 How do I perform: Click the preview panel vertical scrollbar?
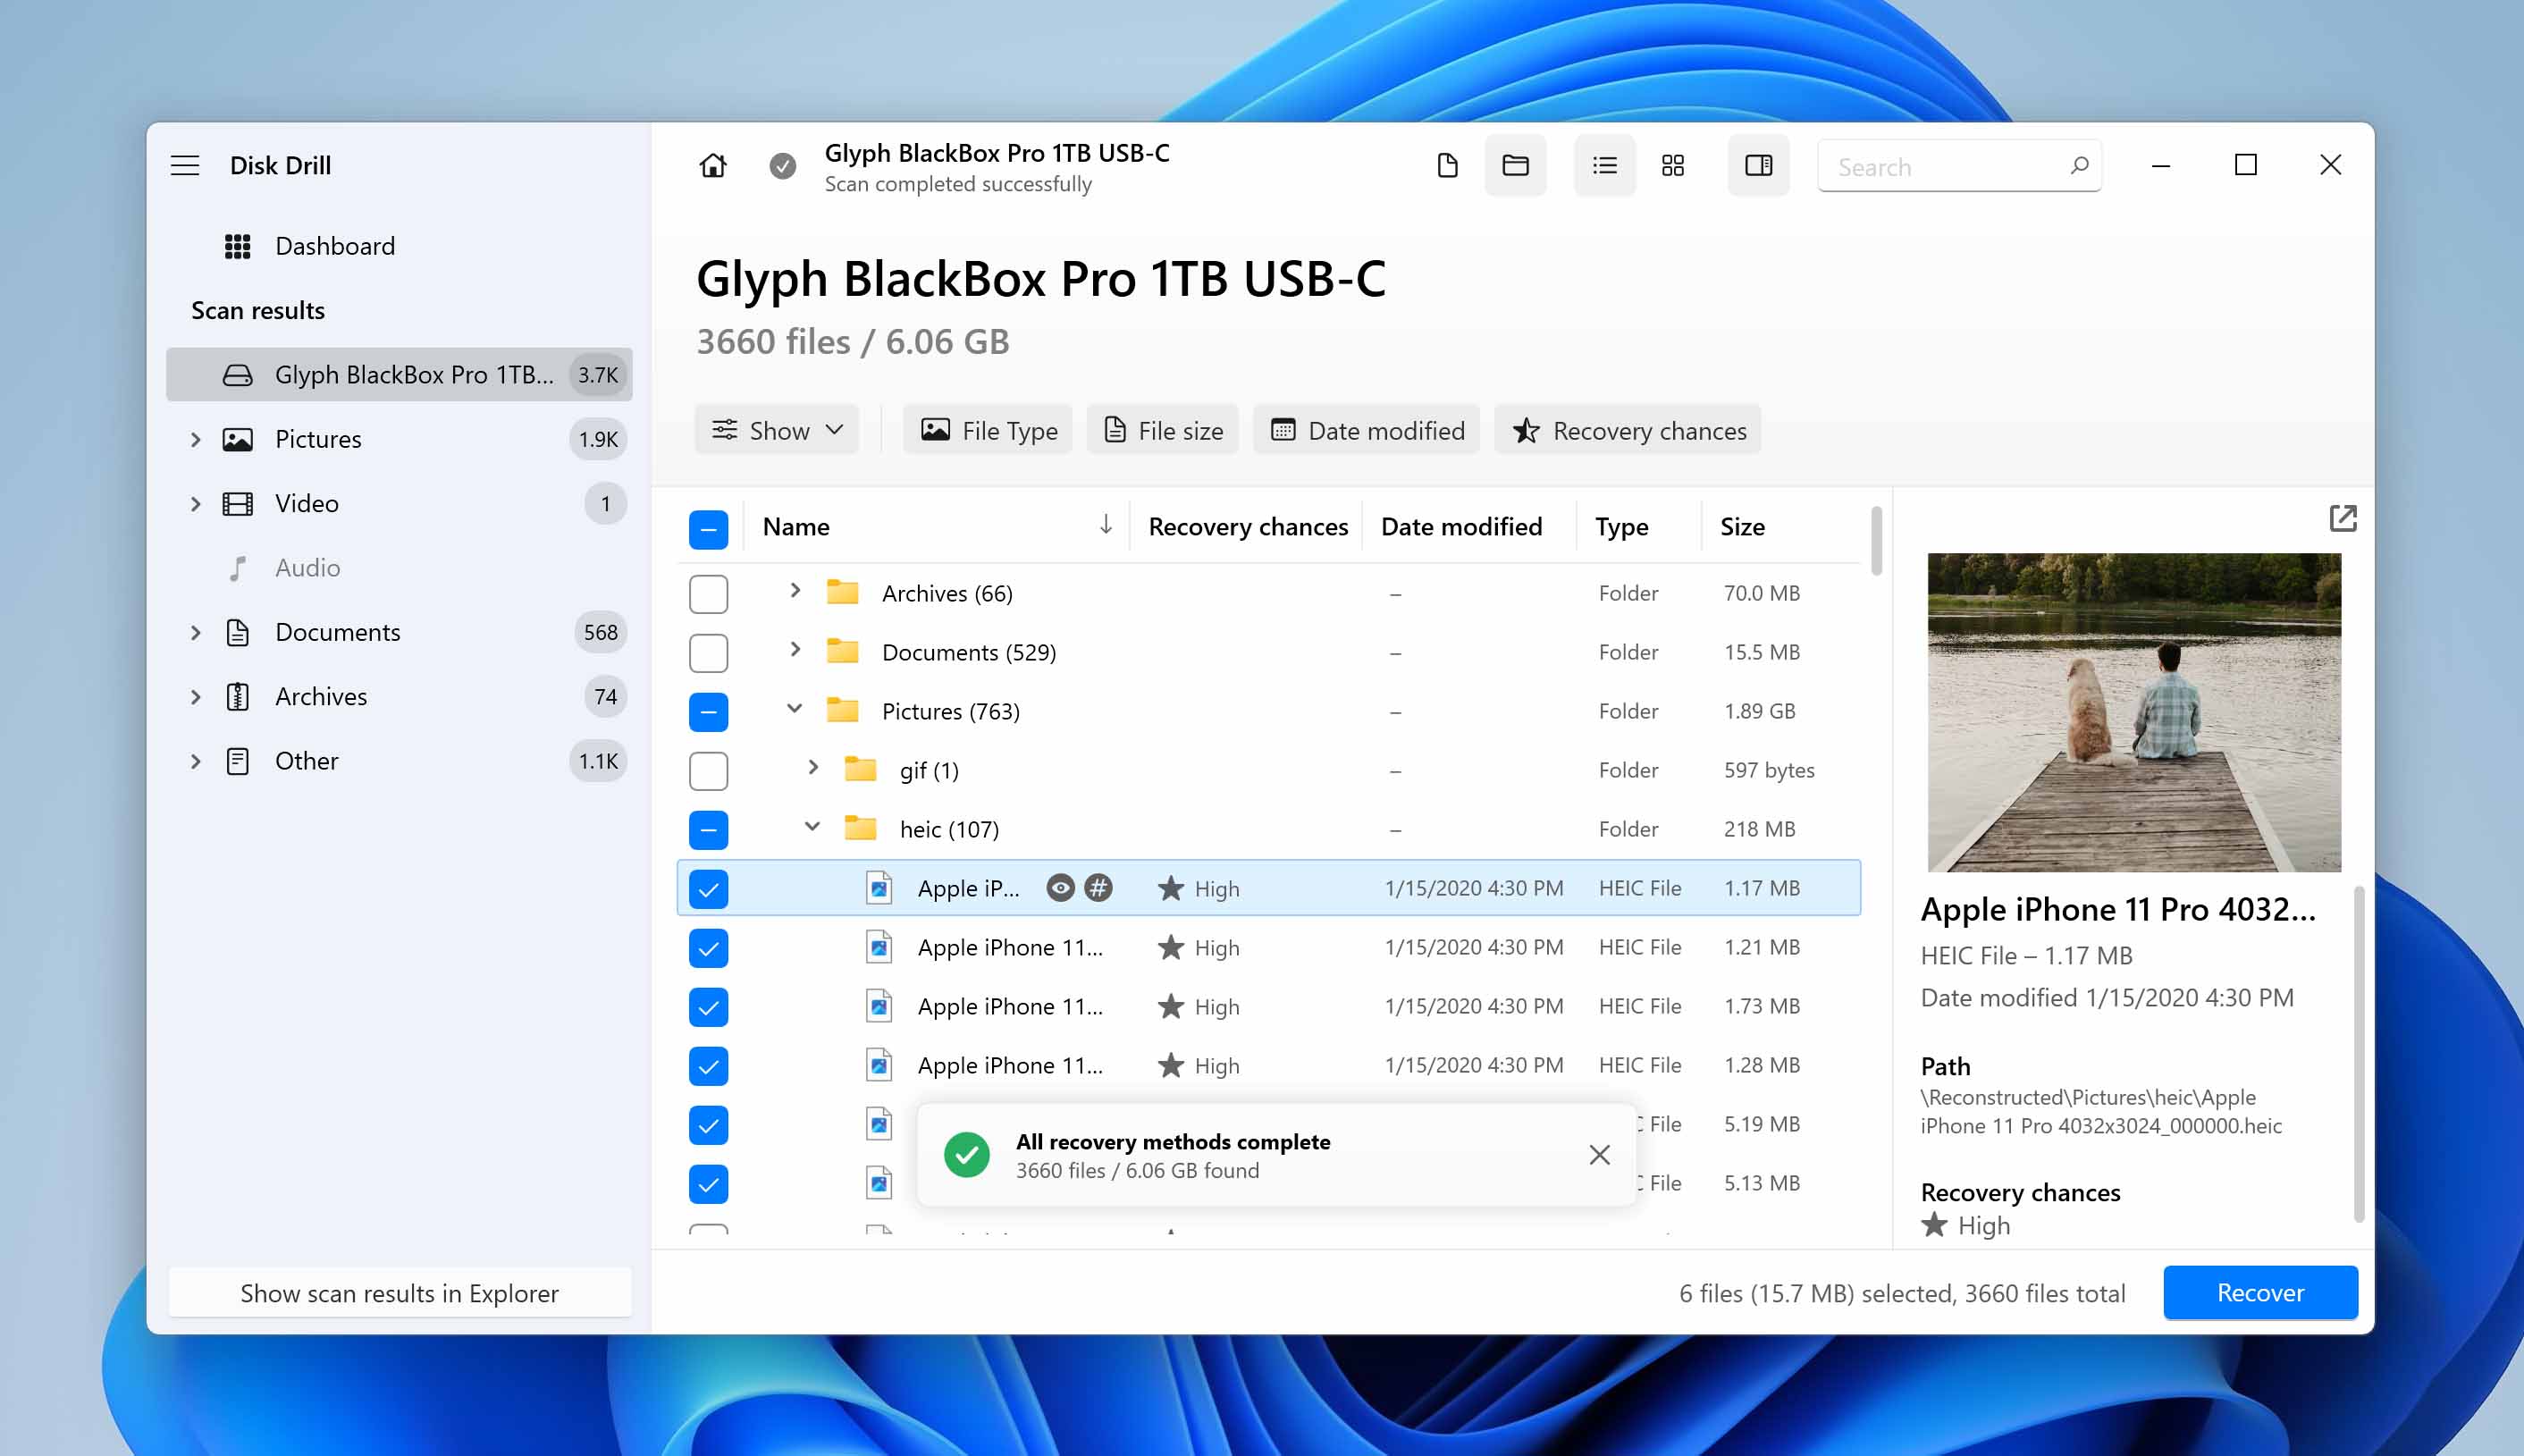pyautogui.click(x=2359, y=1052)
